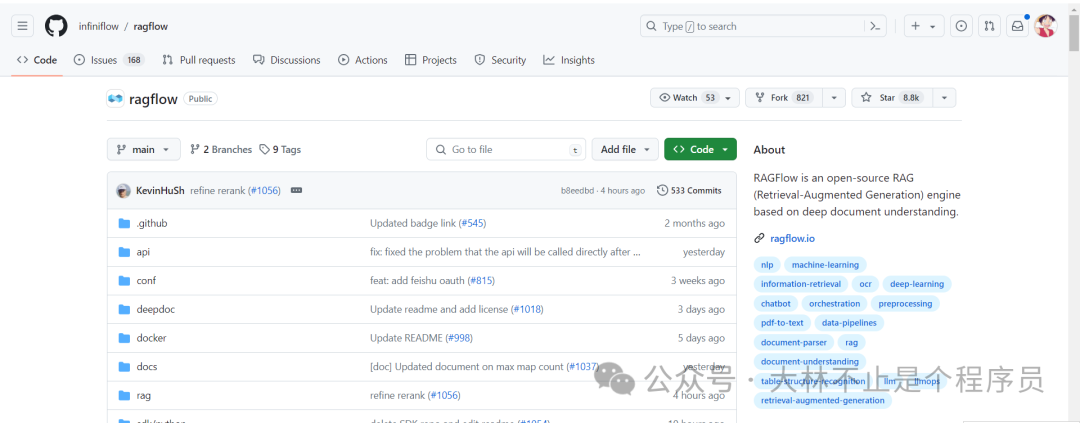This screenshot has width=1080, height=423.
Task: Open the issues icon in header
Action: coord(961,26)
